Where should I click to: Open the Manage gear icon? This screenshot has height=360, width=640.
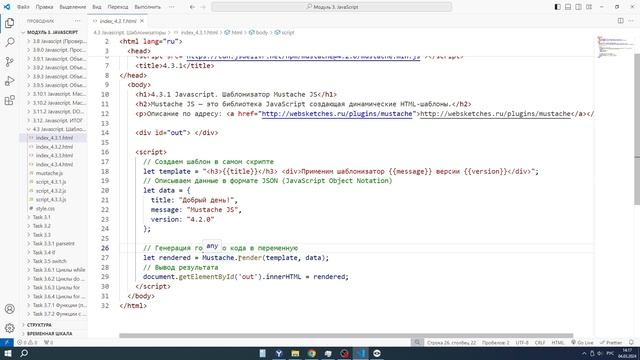pos(10,328)
